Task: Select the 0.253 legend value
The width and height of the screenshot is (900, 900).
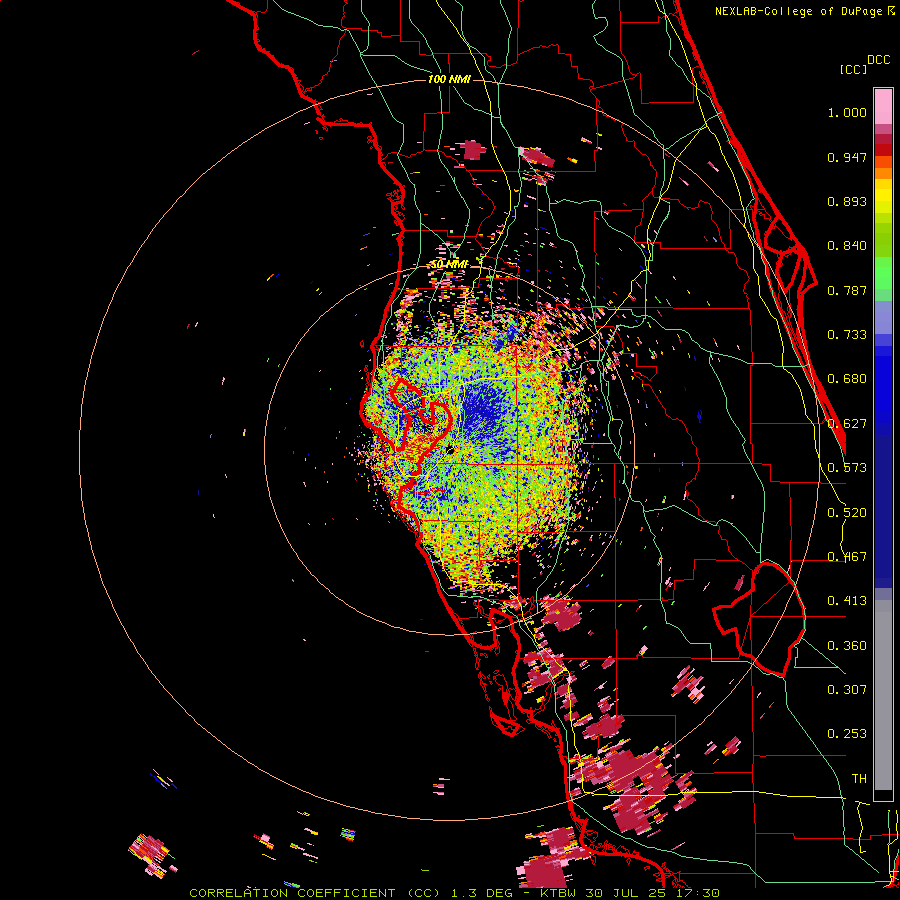Action: click(x=847, y=734)
